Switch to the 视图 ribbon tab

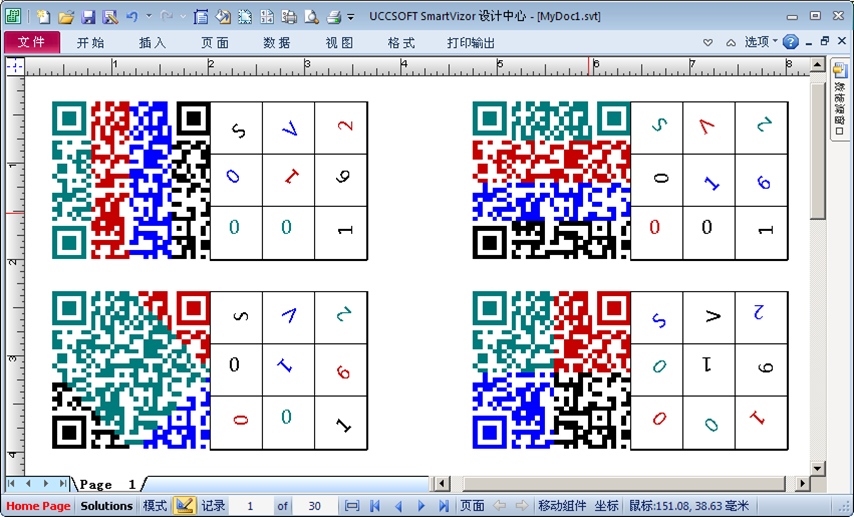point(340,42)
